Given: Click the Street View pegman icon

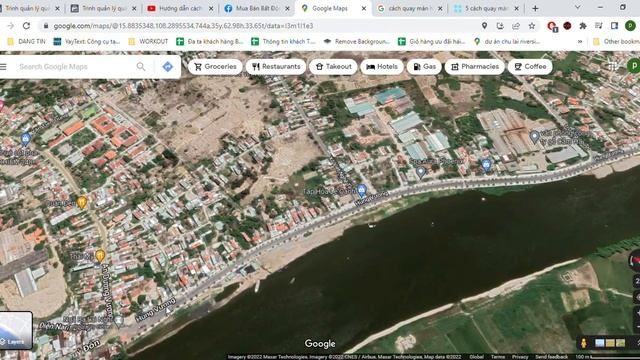Looking at the screenshot, I should [x=584, y=343].
